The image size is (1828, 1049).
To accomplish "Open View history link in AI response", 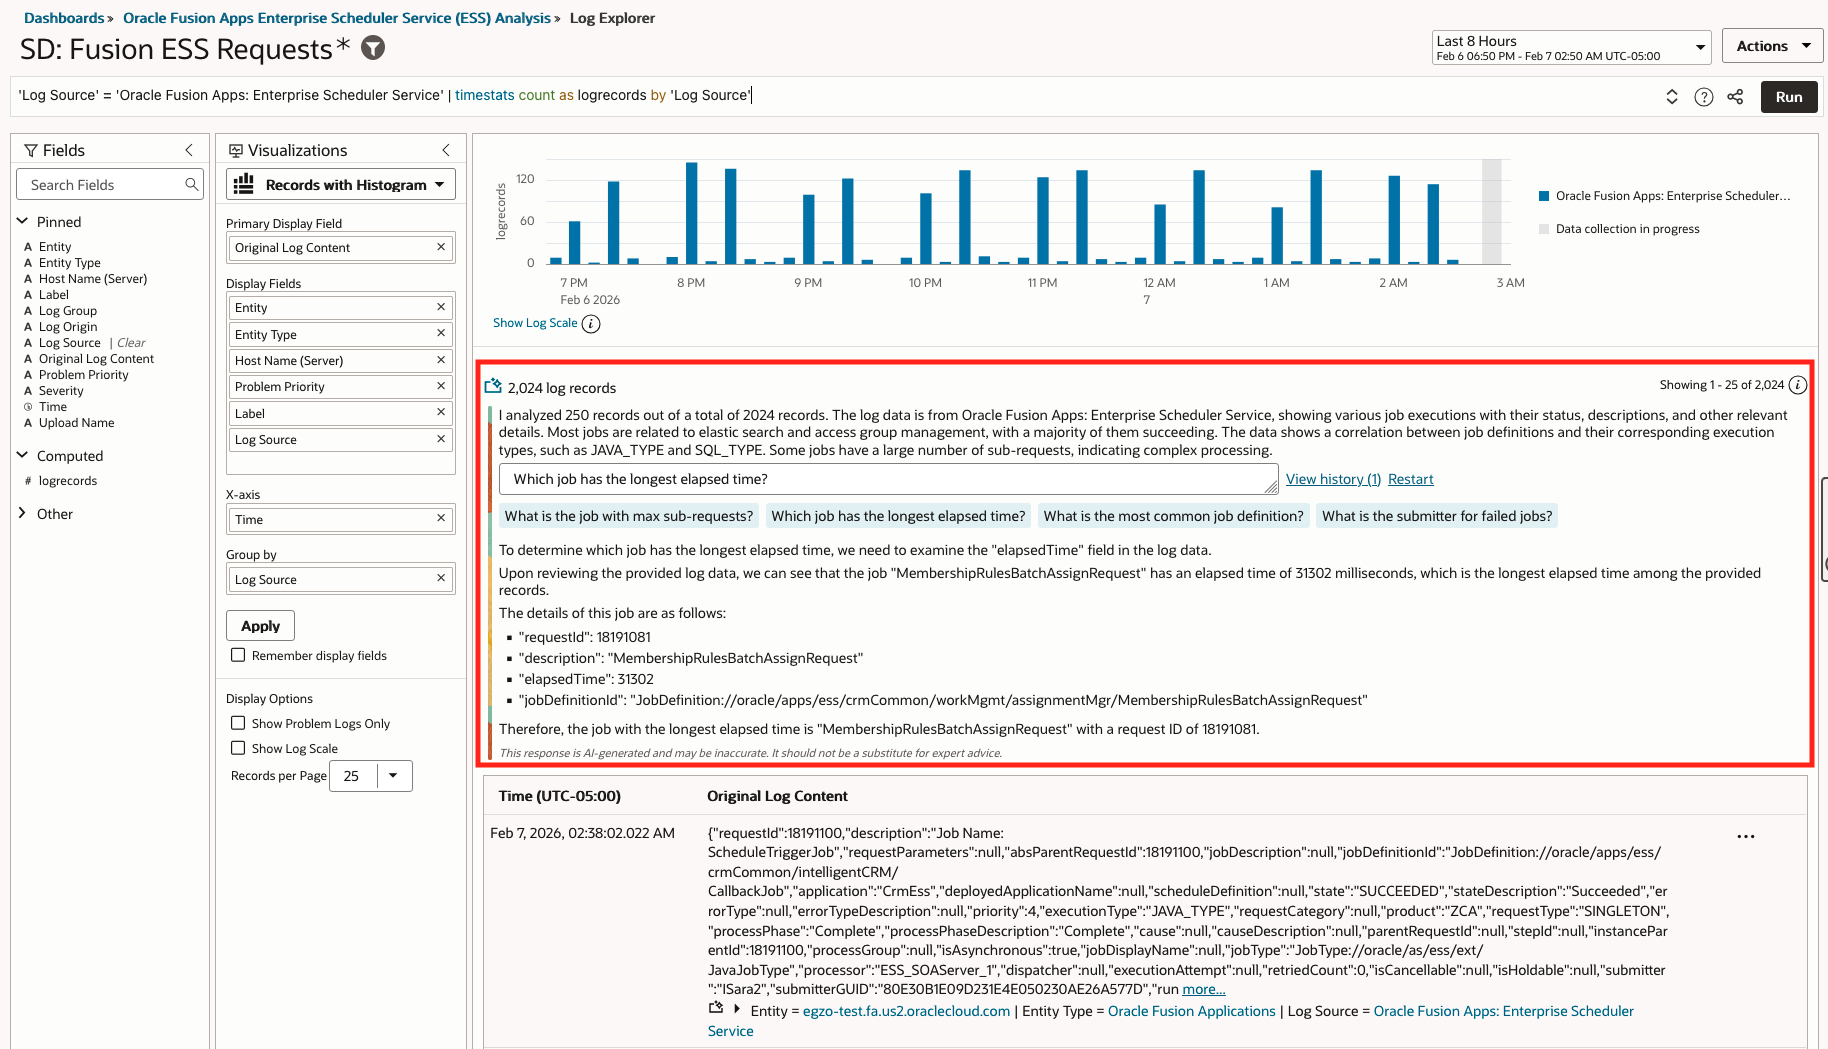I will click(1332, 478).
